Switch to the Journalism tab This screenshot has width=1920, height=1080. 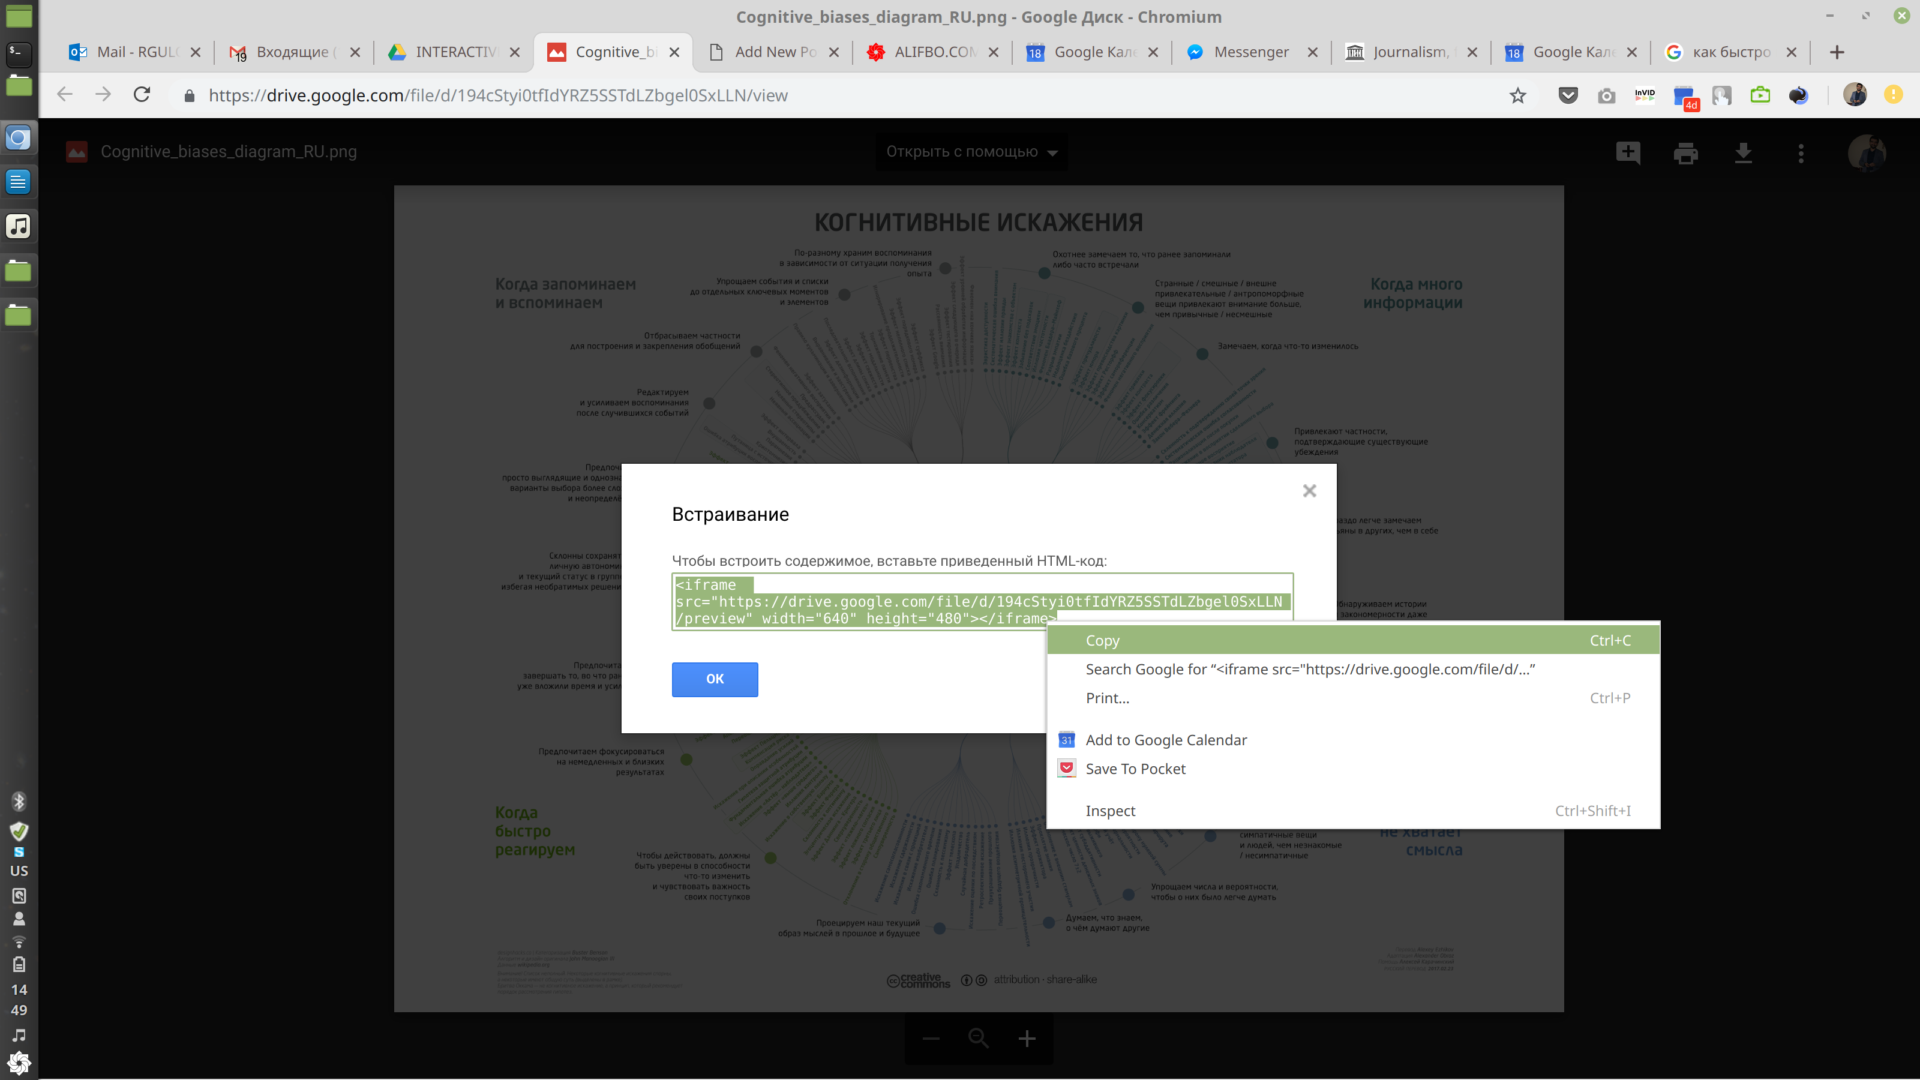[1413, 52]
